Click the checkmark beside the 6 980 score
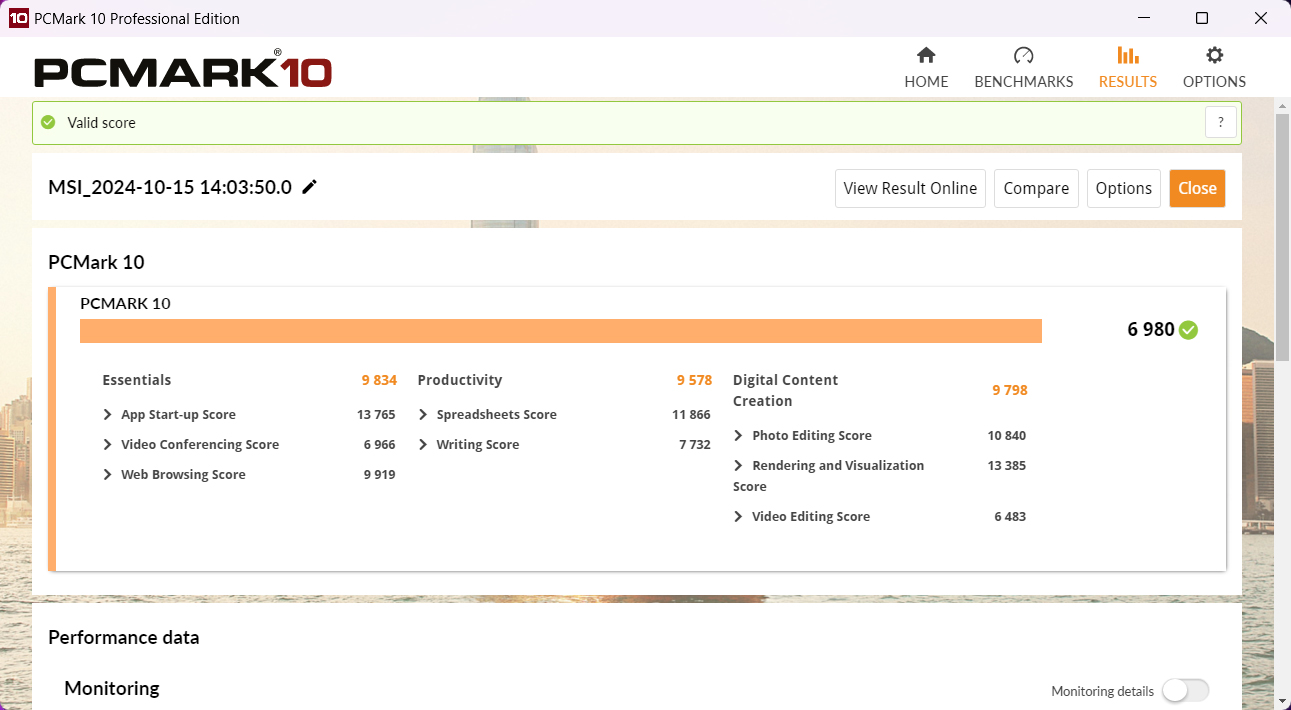The height and width of the screenshot is (710, 1291). 1187,329
